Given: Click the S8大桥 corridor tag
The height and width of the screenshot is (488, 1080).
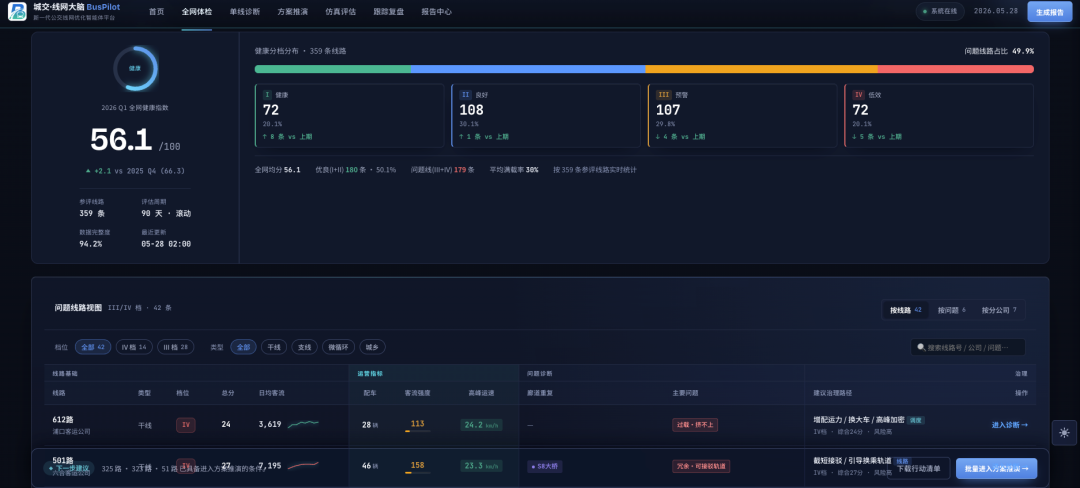Looking at the screenshot, I should coord(545,466).
